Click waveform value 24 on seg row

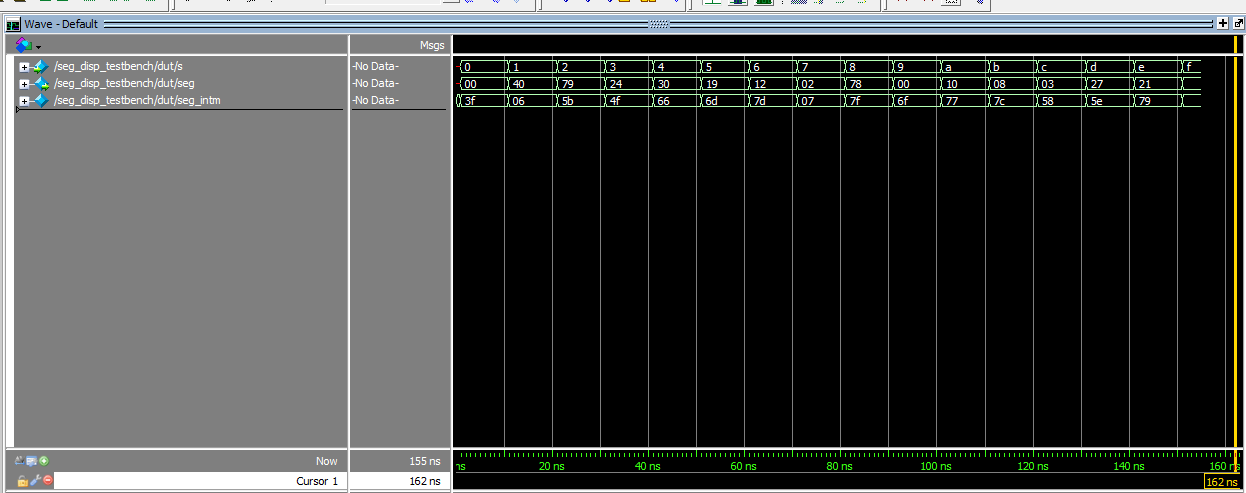[614, 84]
